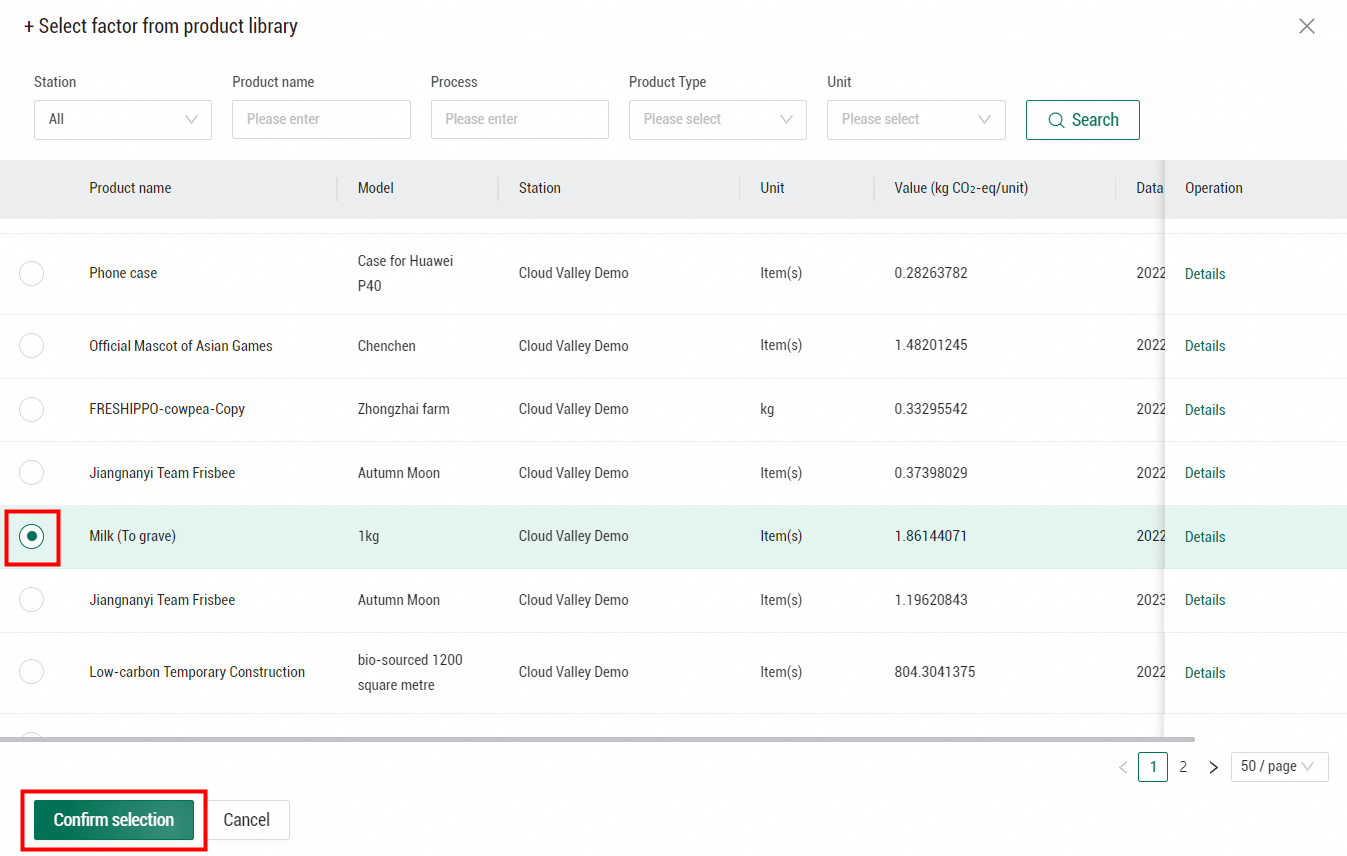Viewport: 1347px width, 856px height.
Task: Click FRESHIPPO-cowpea-Copy product name
Action: coord(167,409)
